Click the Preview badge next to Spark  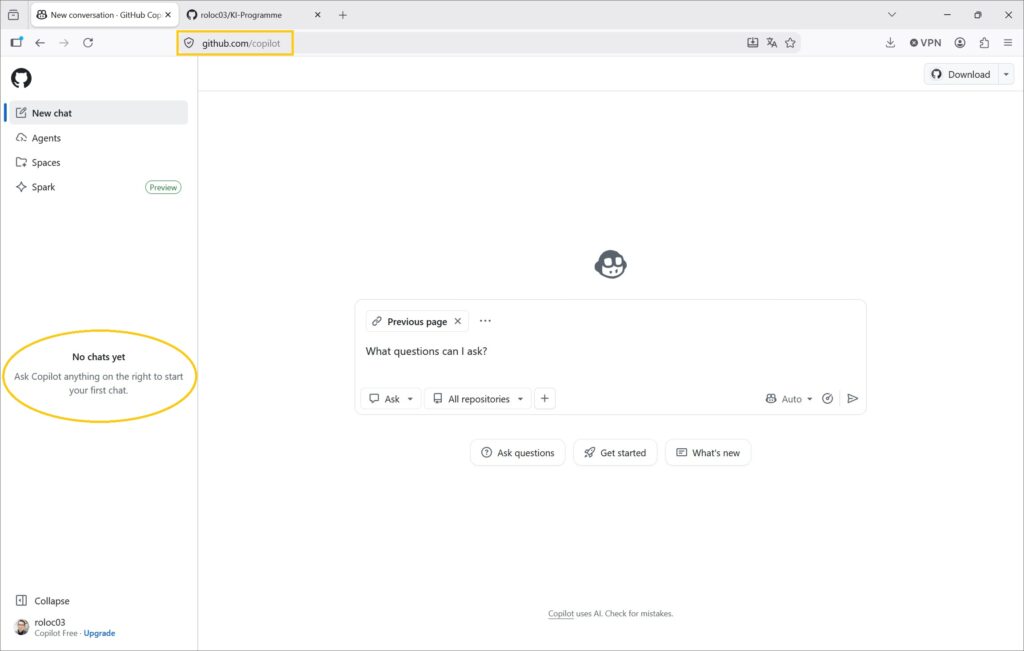[163, 187]
